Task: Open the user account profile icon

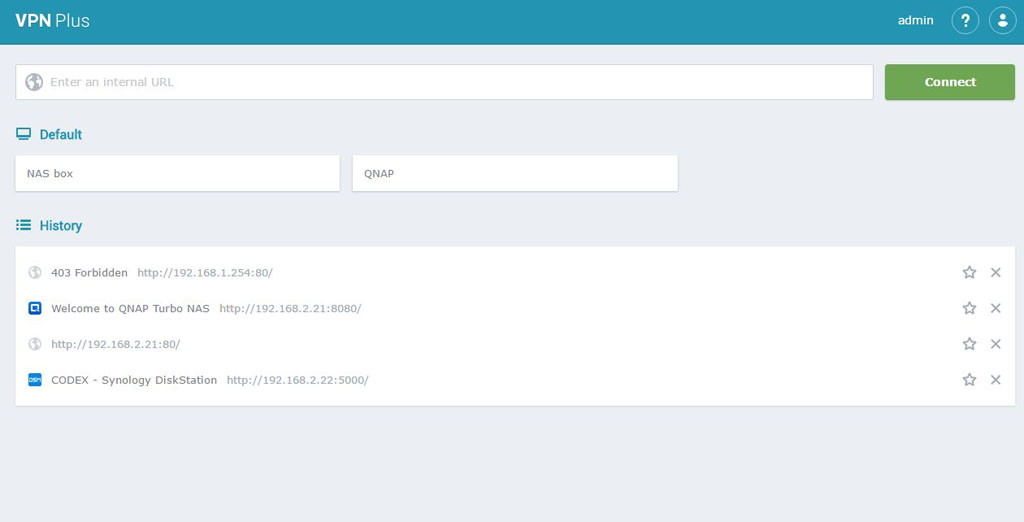Action: click(x=1002, y=20)
